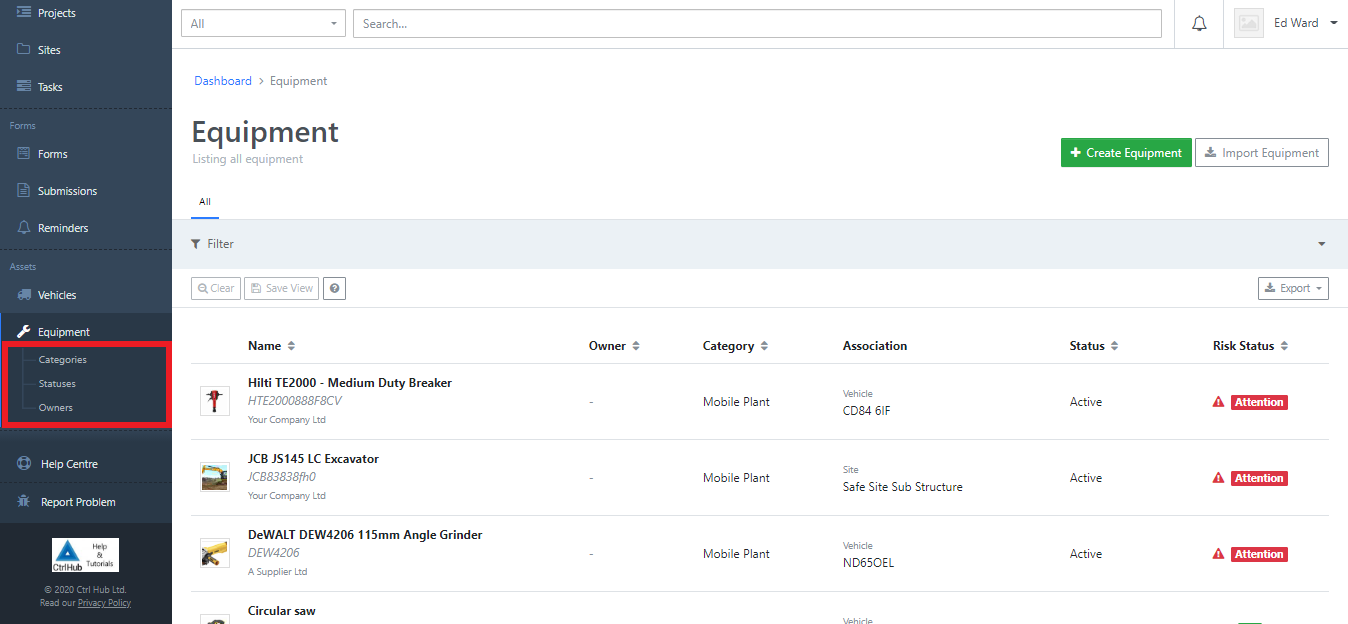Click the Help Centre lifebuoy icon
1348x624 pixels.
(25, 464)
